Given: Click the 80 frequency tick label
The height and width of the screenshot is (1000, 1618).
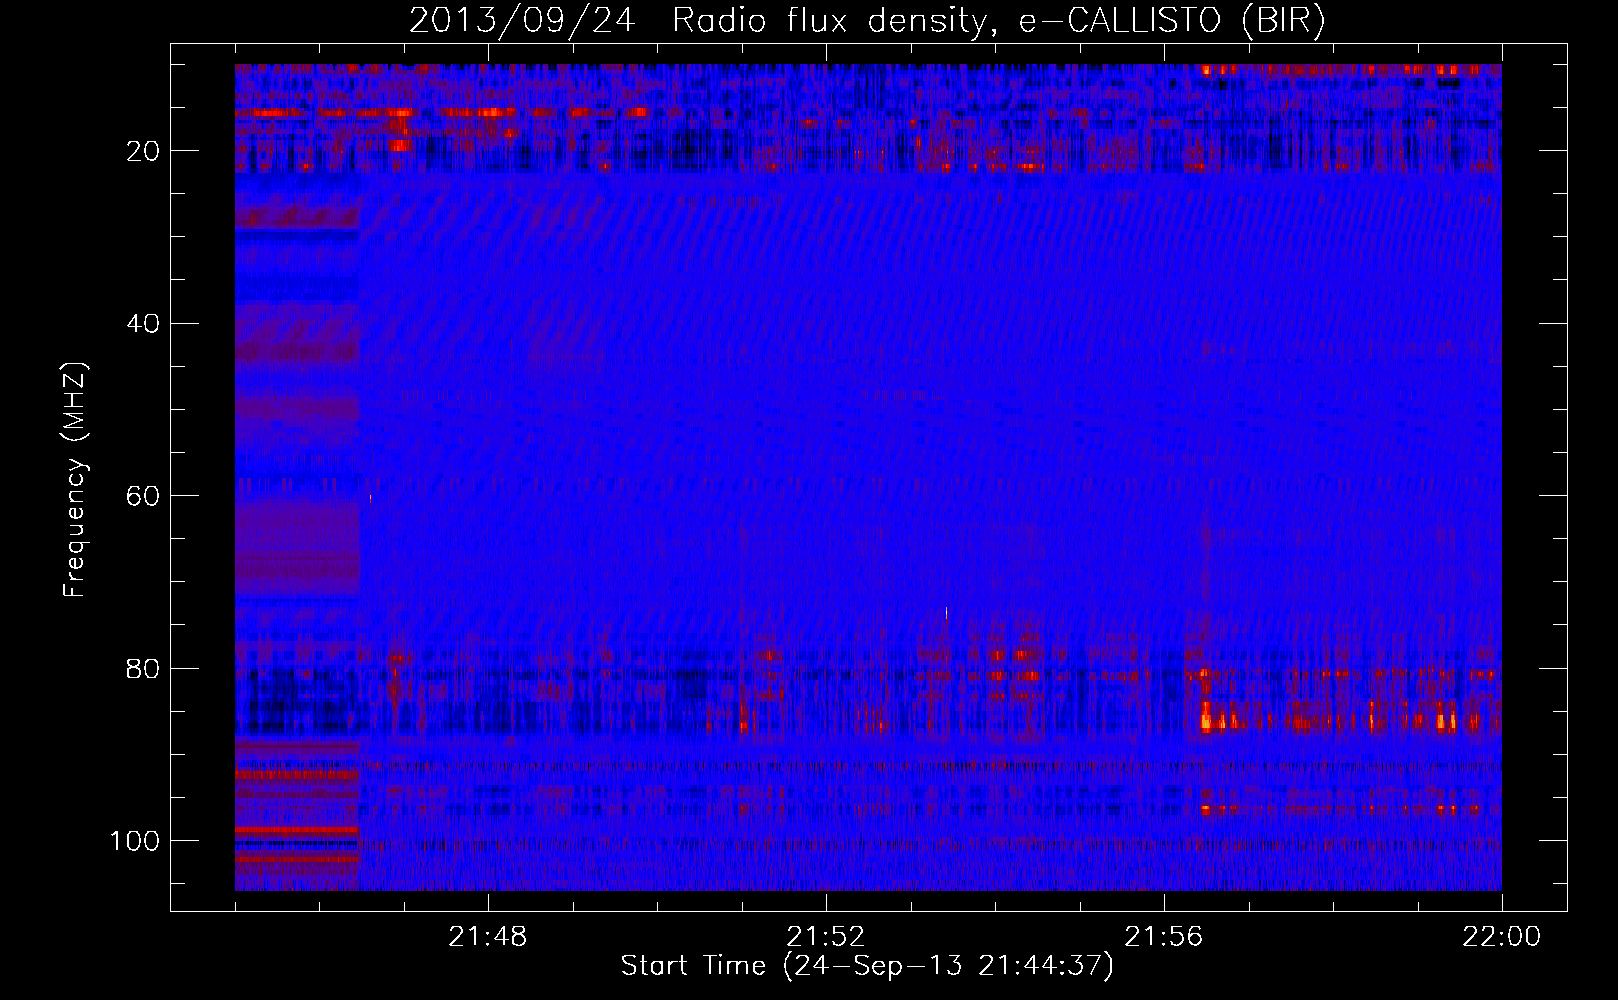Looking at the screenshot, I should click(x=143, y=668).
